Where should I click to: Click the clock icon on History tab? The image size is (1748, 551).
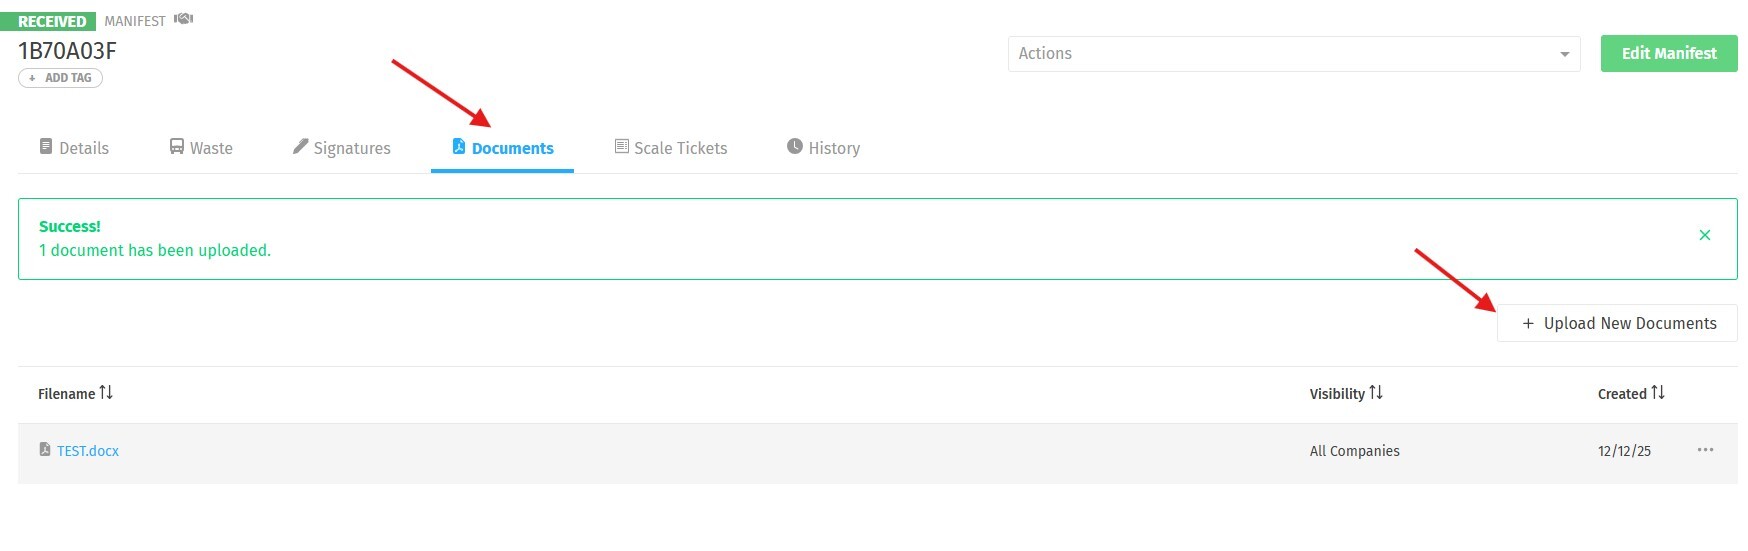(795, 147)
